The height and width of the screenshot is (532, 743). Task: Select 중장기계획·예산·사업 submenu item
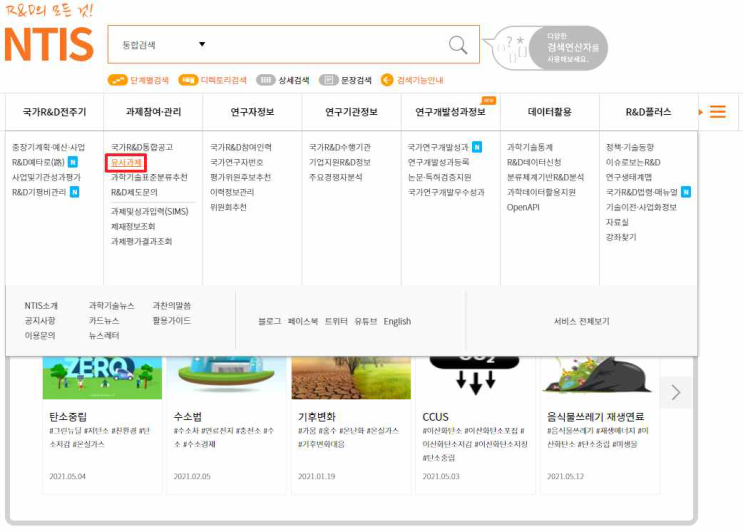[x=48, y=147]
